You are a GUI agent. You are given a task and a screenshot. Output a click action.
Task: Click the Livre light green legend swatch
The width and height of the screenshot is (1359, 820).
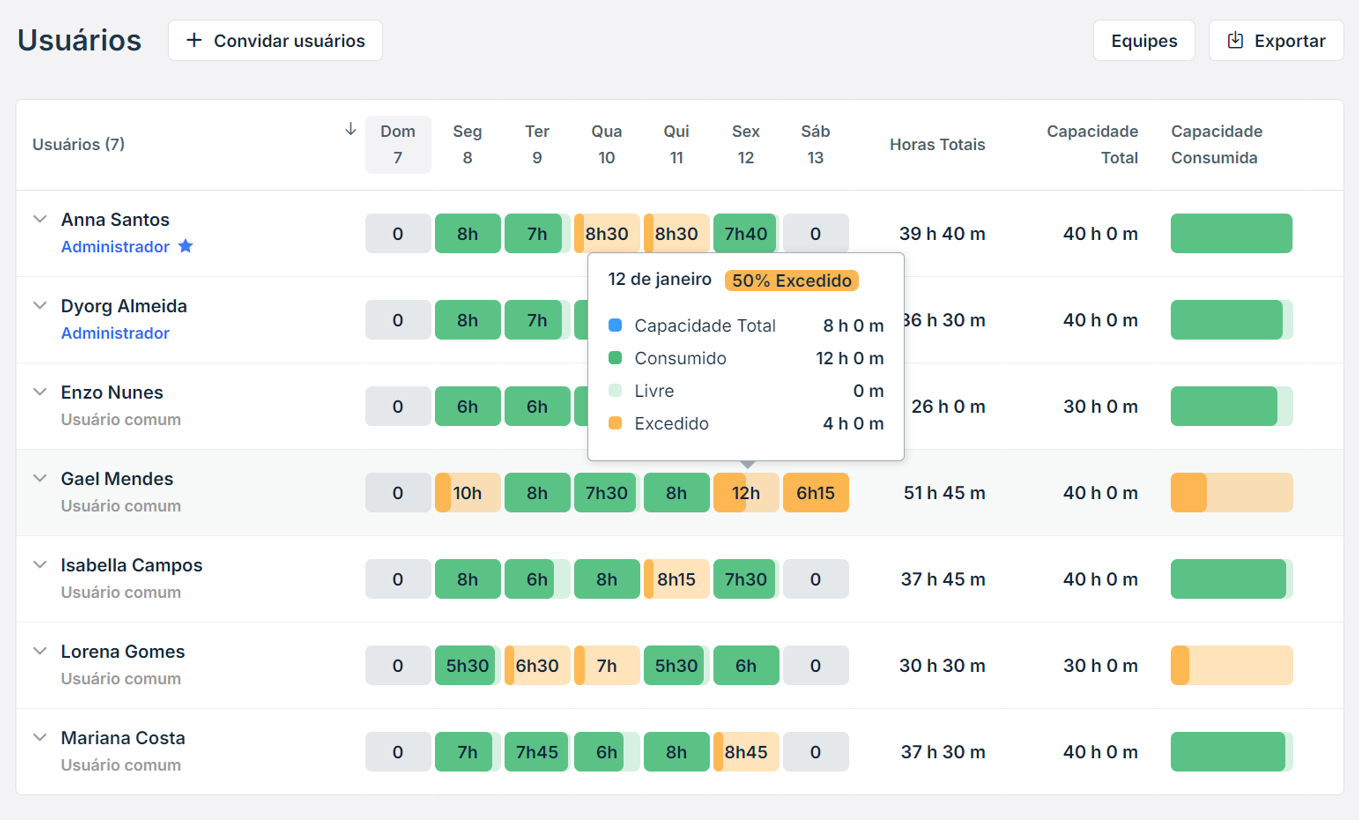point(615,391)
